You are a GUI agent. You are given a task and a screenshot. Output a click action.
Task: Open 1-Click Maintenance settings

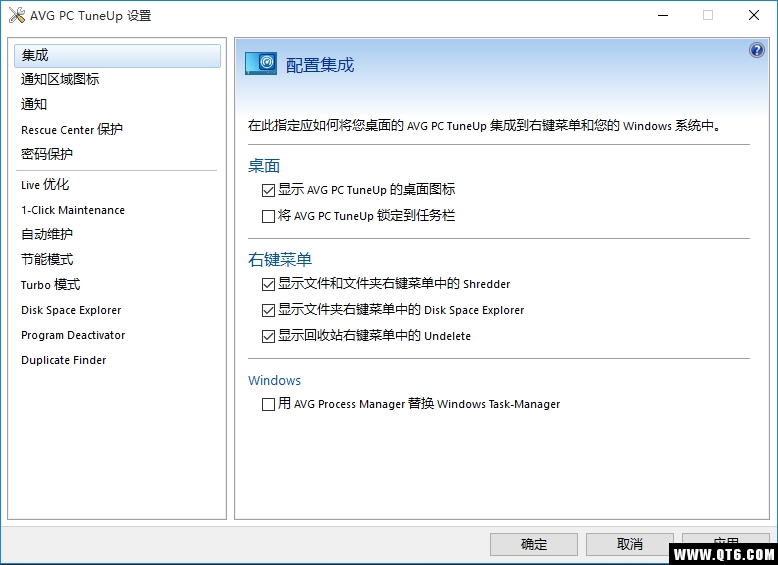[x=73, y=210]
